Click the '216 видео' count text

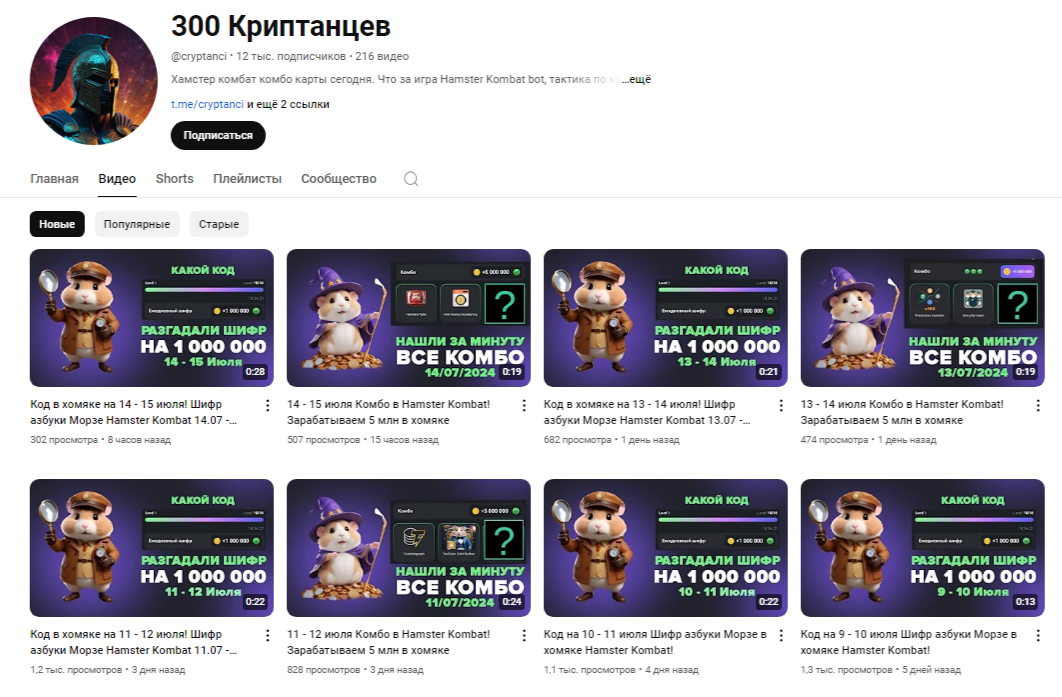(382, 56)
